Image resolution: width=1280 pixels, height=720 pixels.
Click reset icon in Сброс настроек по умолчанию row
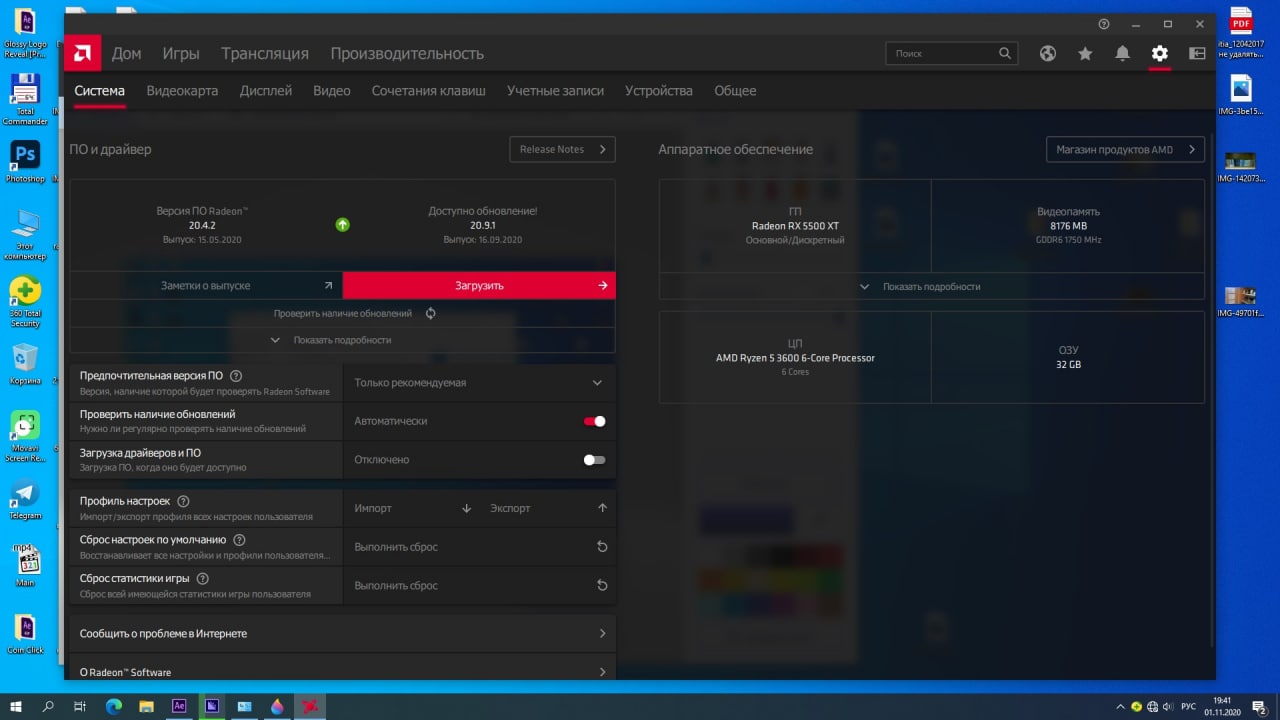click(x=602, y=547)
